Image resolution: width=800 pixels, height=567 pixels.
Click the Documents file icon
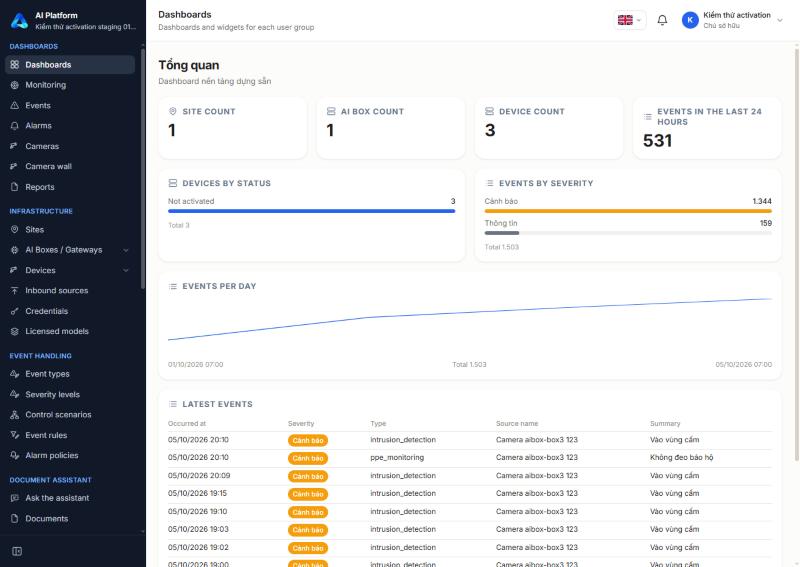pos(15,519)
